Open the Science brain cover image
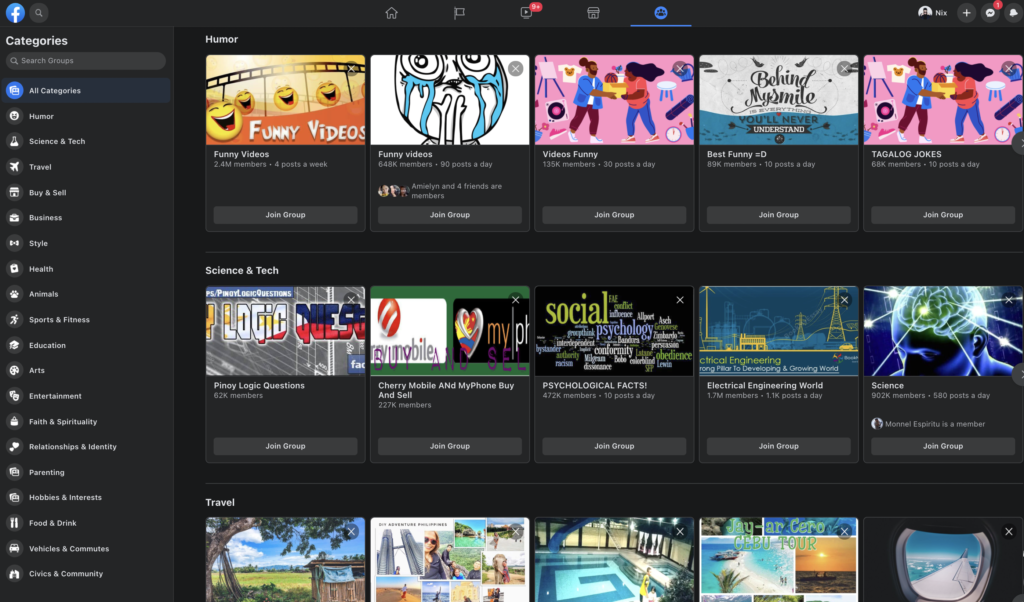The height and width of the screenshot is (602, 1024). (943, 331)
